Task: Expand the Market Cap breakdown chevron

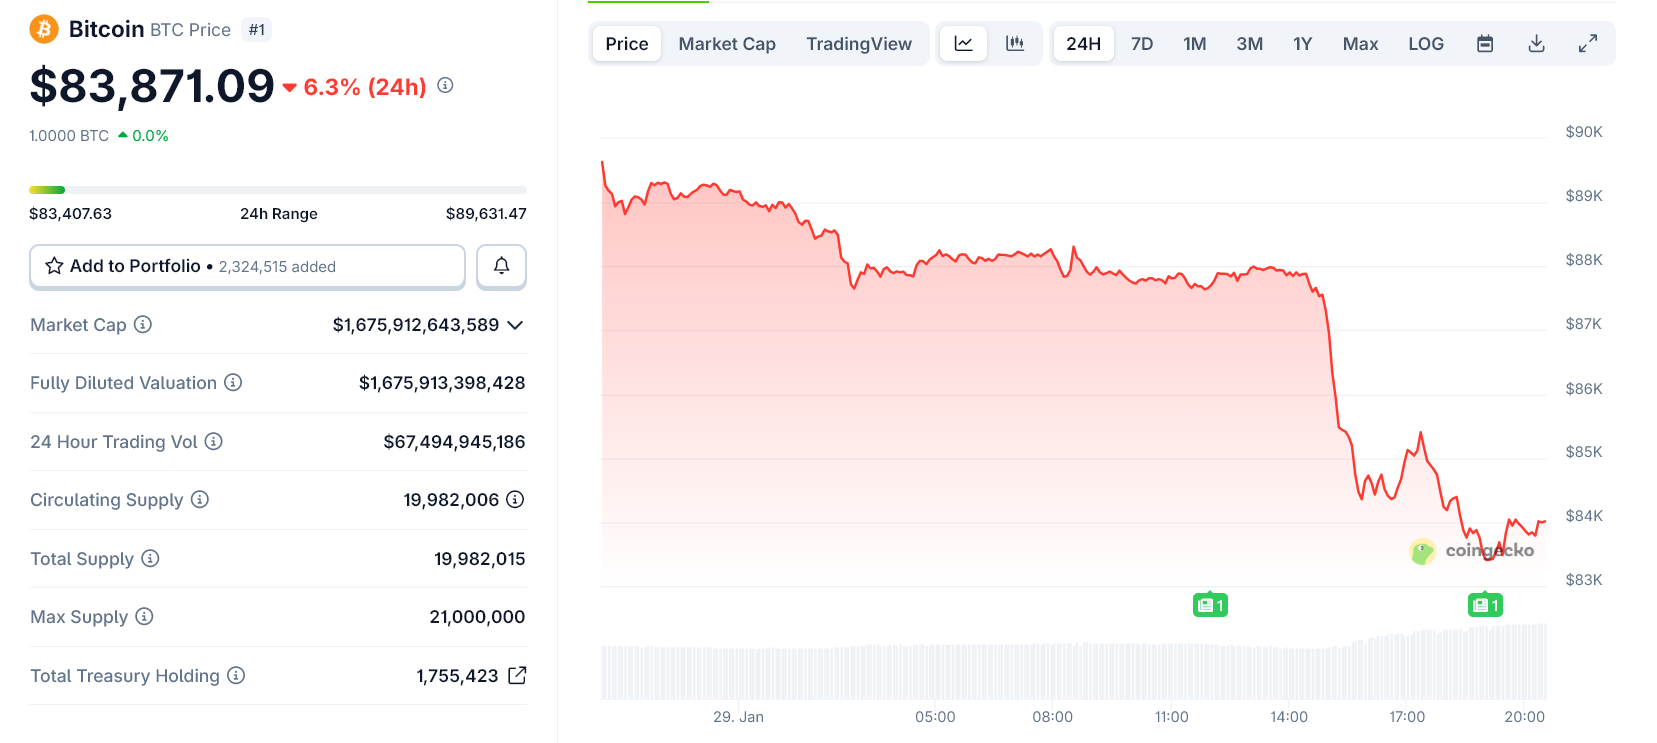Action: click(x=516, y=325)
